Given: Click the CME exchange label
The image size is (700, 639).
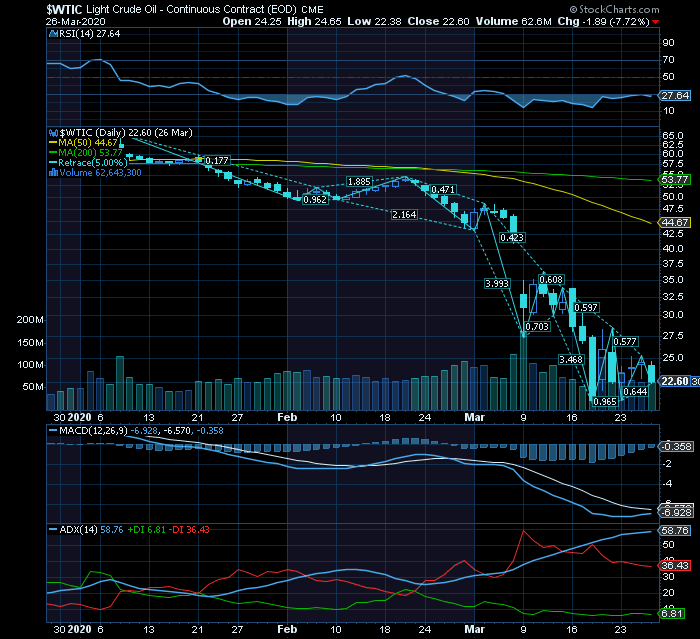Looking at the screenshot, I should 313,10.
